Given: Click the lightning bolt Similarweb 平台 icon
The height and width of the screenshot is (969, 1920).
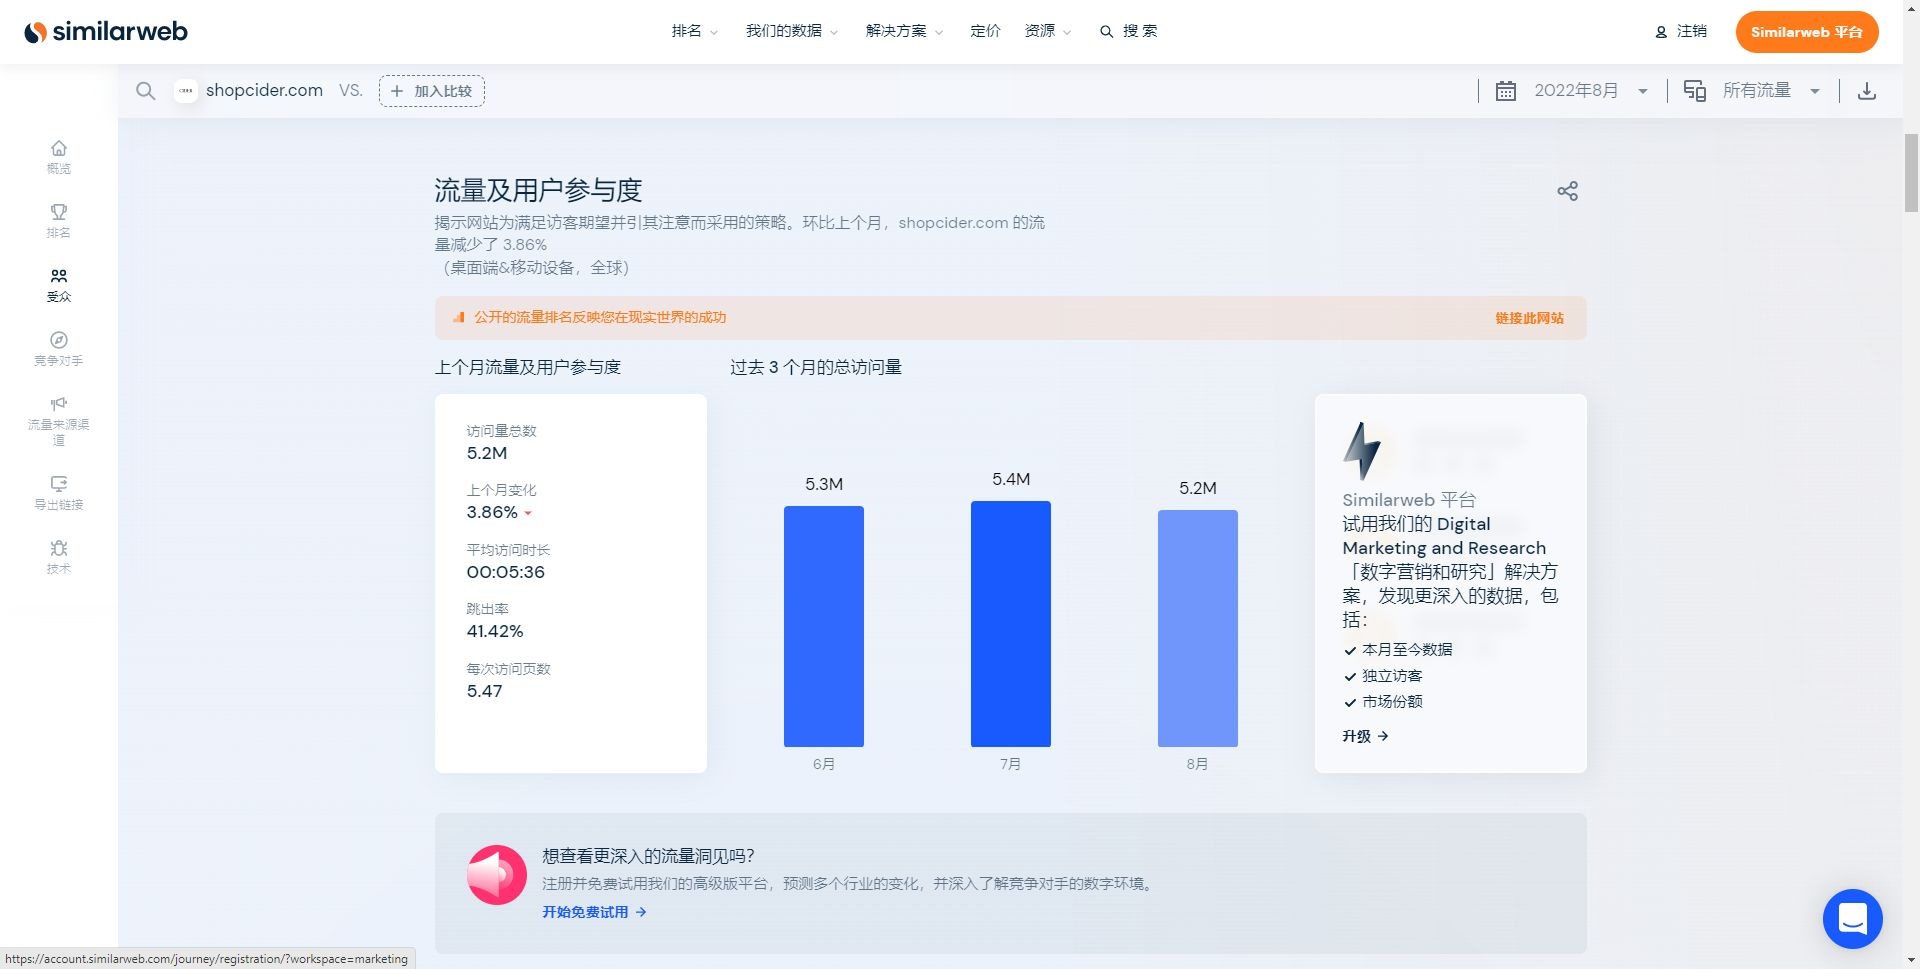Looking at the screenshot, I should (1362, 451).
